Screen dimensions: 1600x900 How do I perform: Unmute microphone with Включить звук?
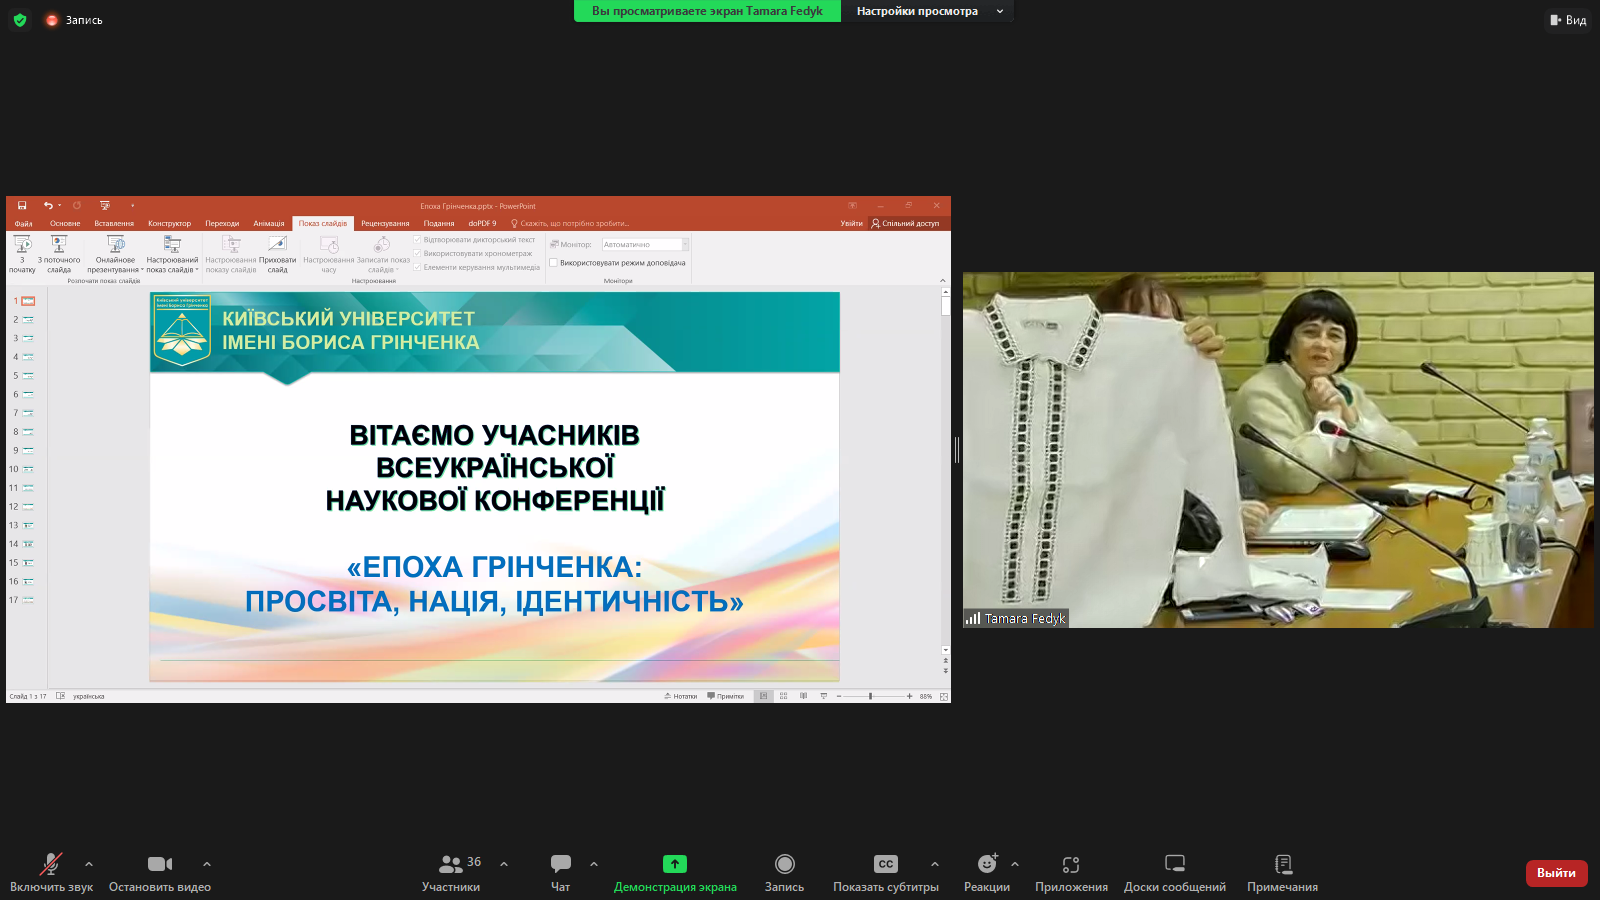pos(51,865)
